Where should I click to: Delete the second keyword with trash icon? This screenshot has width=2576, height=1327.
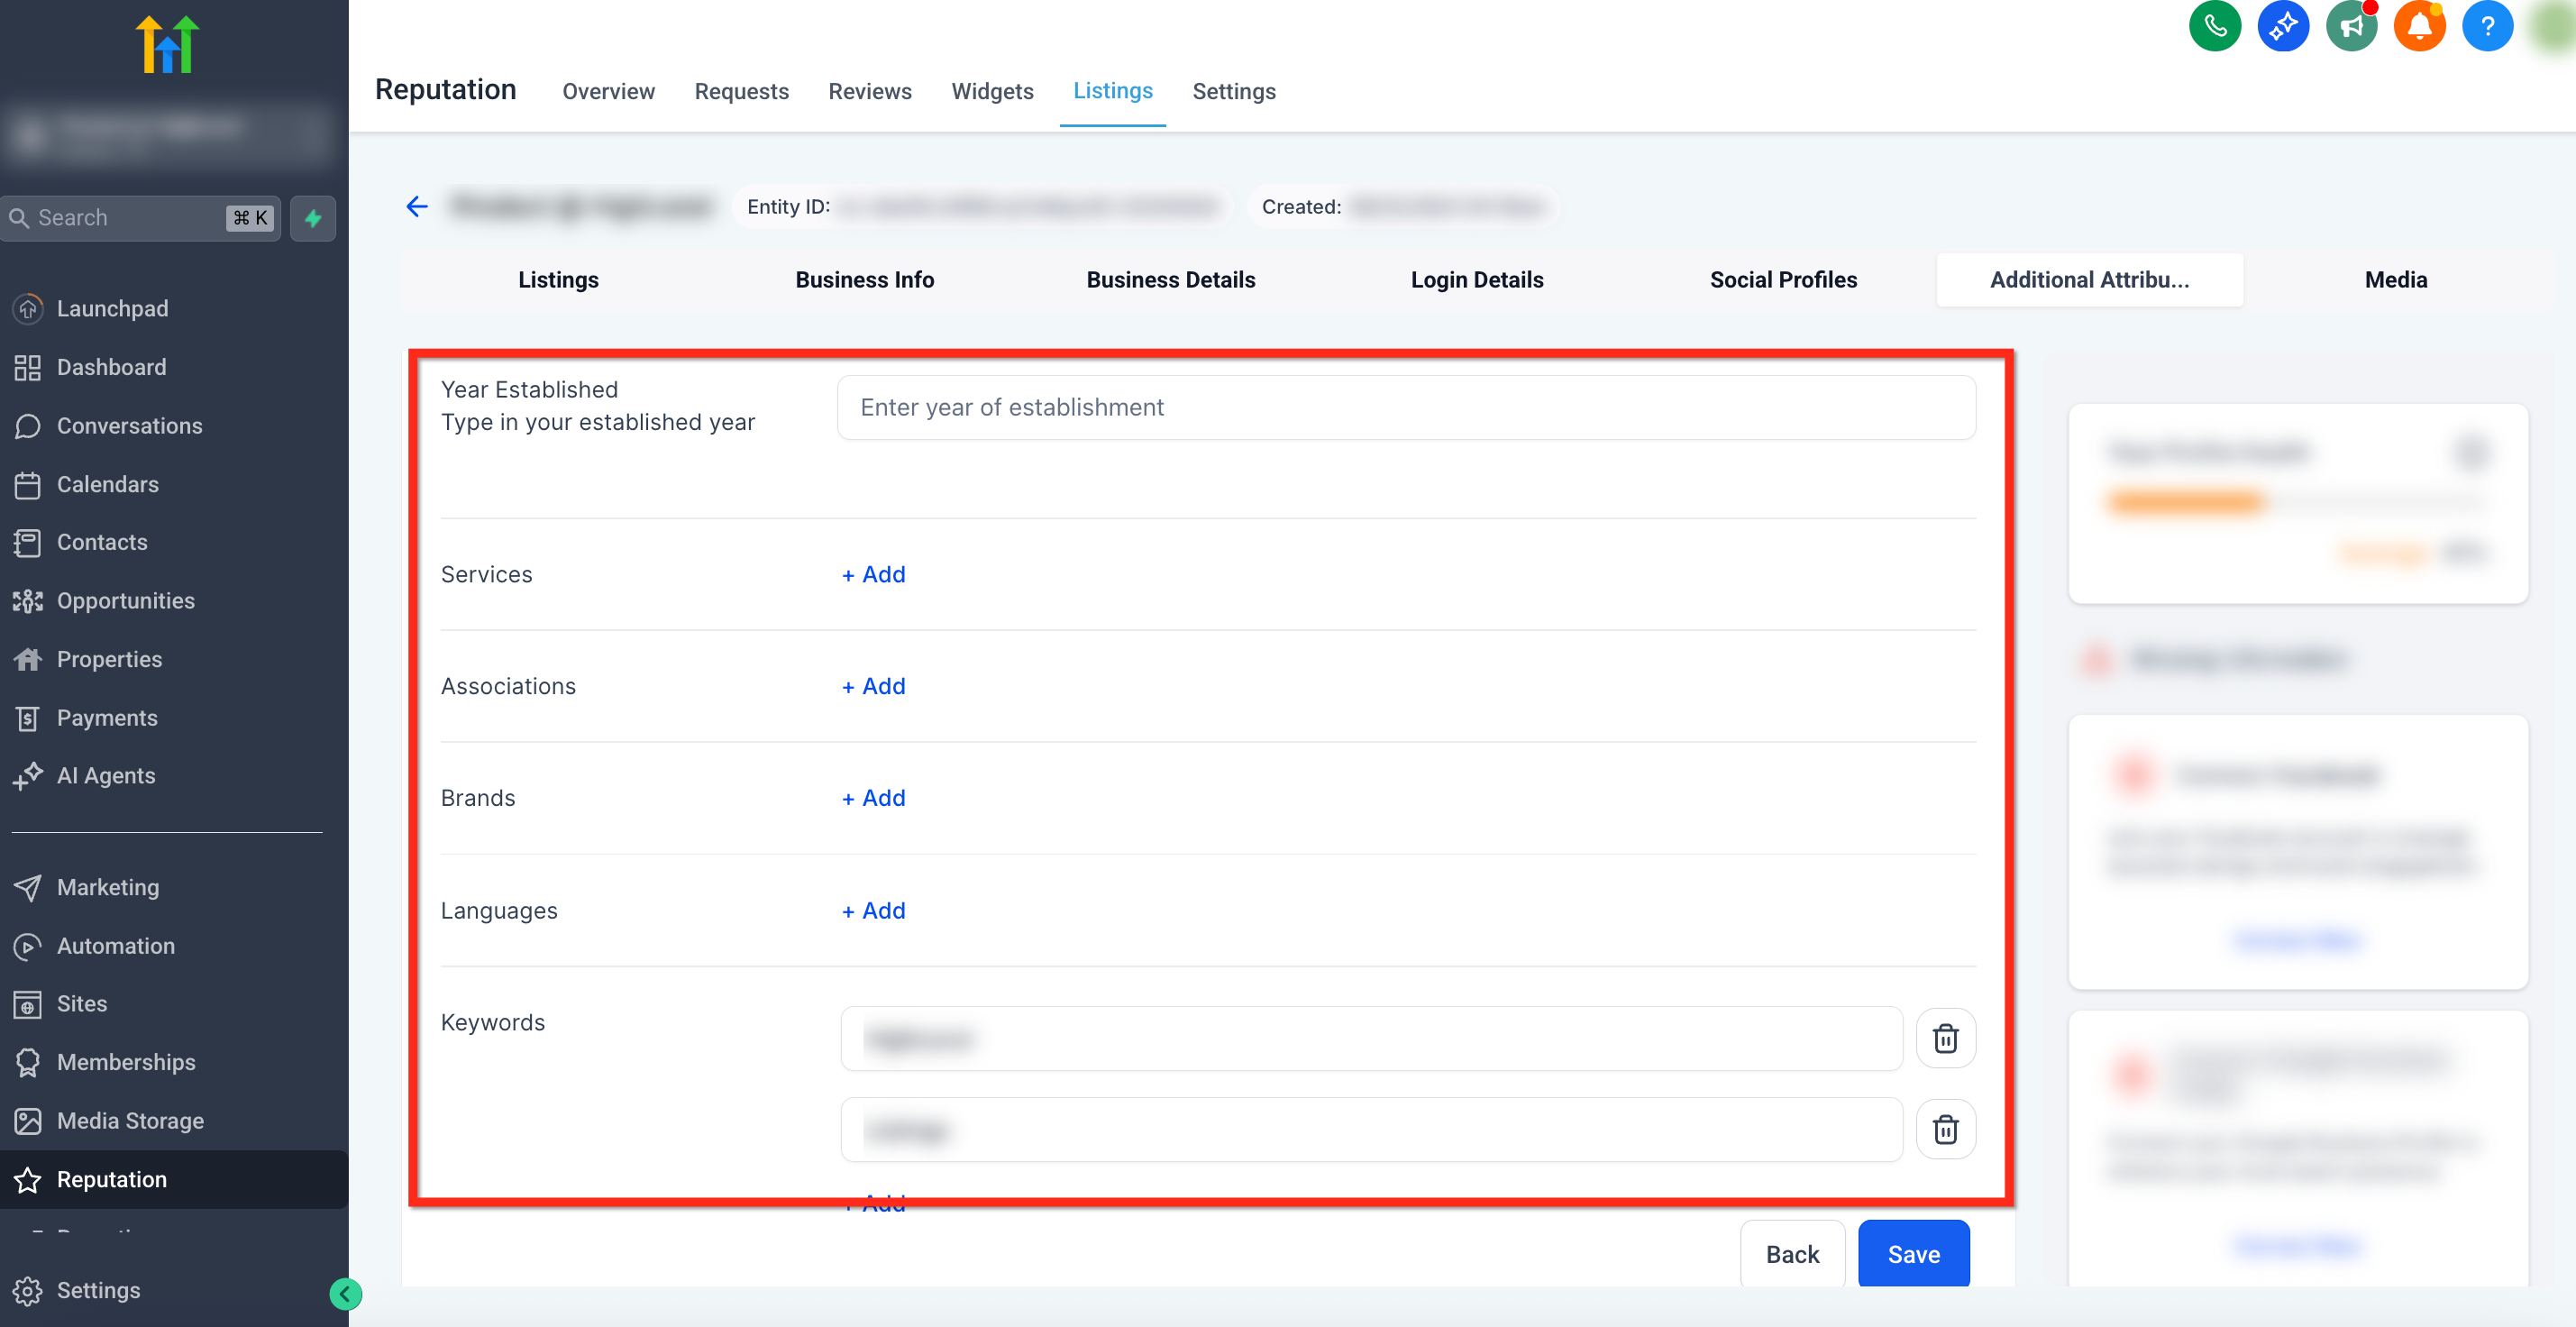pyautogui.click(x=1945, y=1130)
